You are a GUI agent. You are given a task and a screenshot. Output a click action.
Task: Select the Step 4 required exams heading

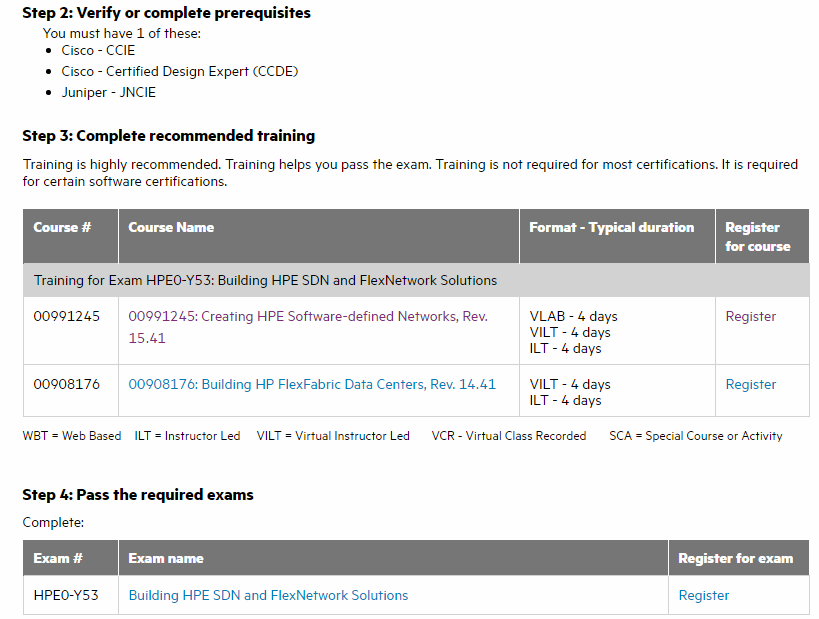pyautogui.click(x=138, y=495)
